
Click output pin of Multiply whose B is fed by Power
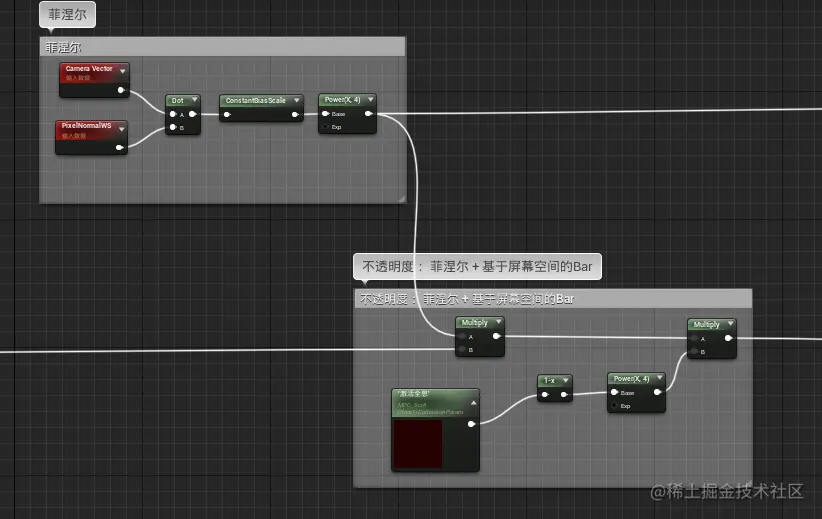pyautogui.click(x=728, y=339)
